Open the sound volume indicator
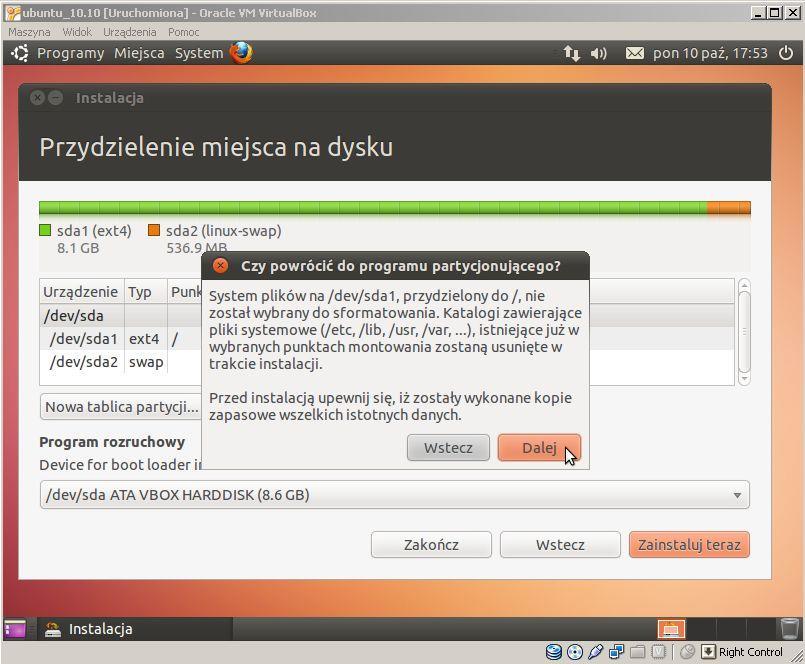This screenshot has height=664, width=805. 599,53
